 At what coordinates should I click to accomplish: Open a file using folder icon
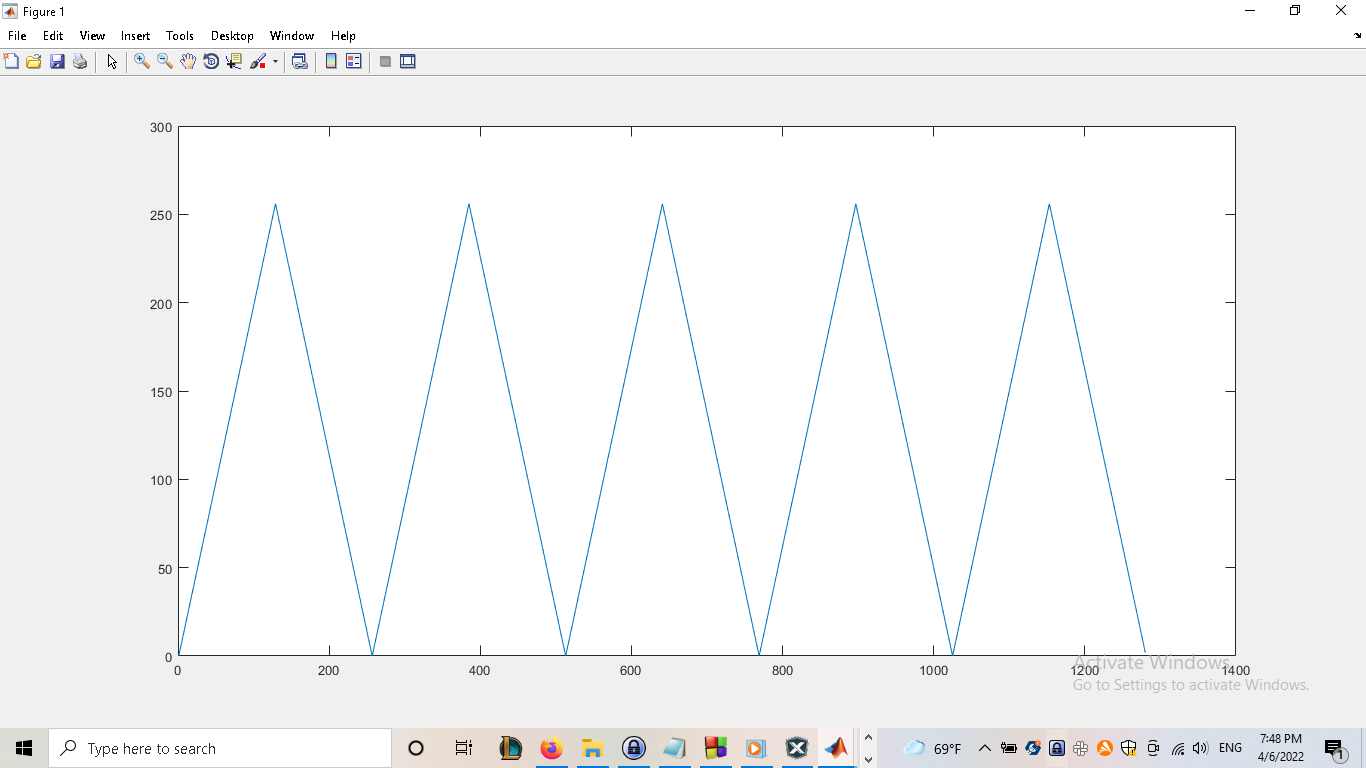[x=34, y=61]
